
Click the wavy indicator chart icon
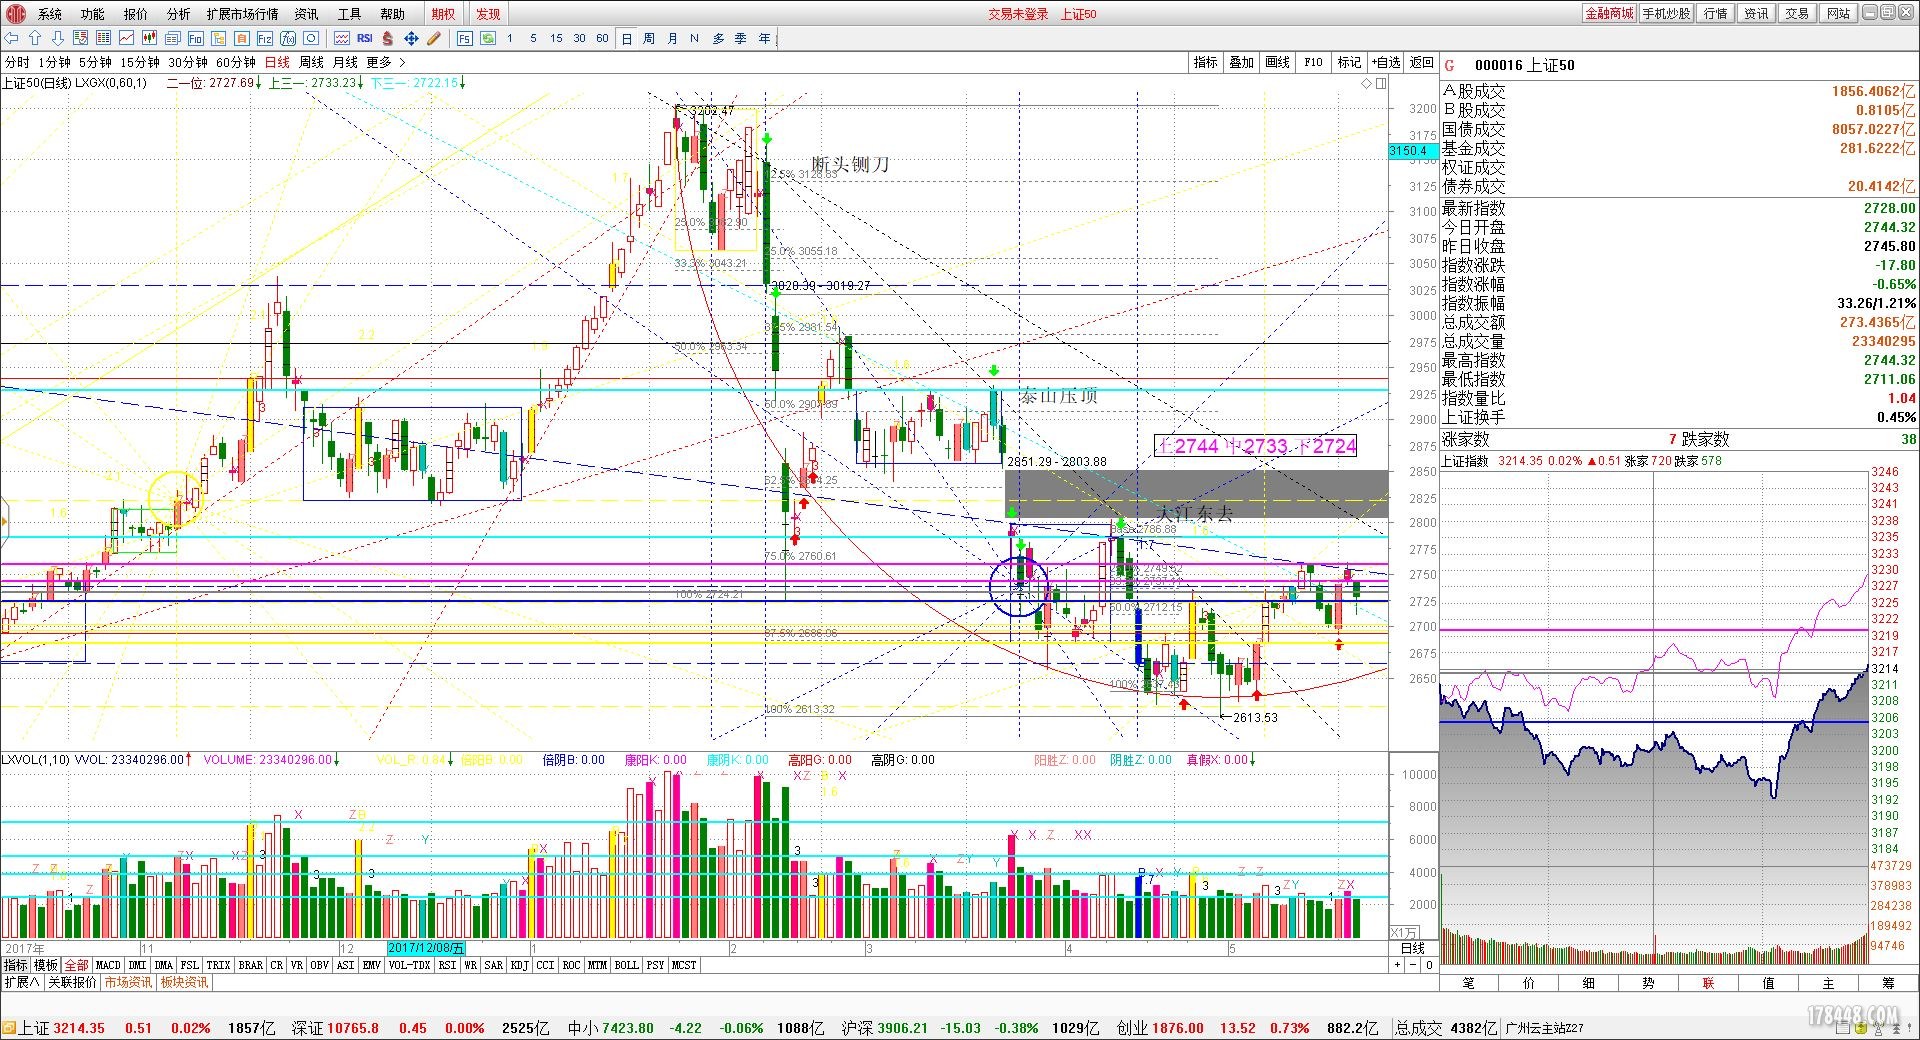click(x=342, y=38)
